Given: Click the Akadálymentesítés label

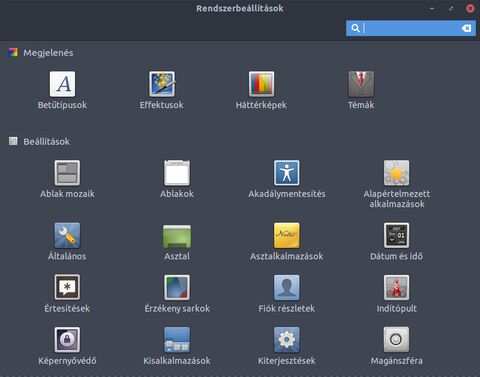Looking at the screenshot, I should [287, 194].
